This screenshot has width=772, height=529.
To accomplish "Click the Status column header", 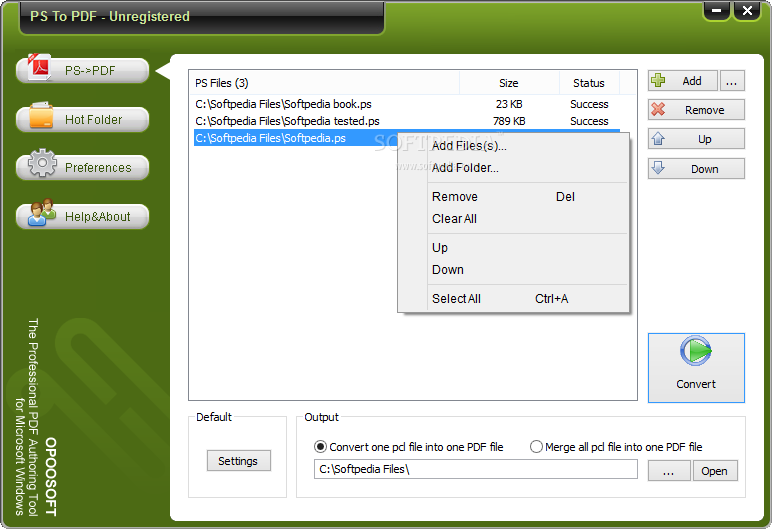I will click(x=589, y=83).
